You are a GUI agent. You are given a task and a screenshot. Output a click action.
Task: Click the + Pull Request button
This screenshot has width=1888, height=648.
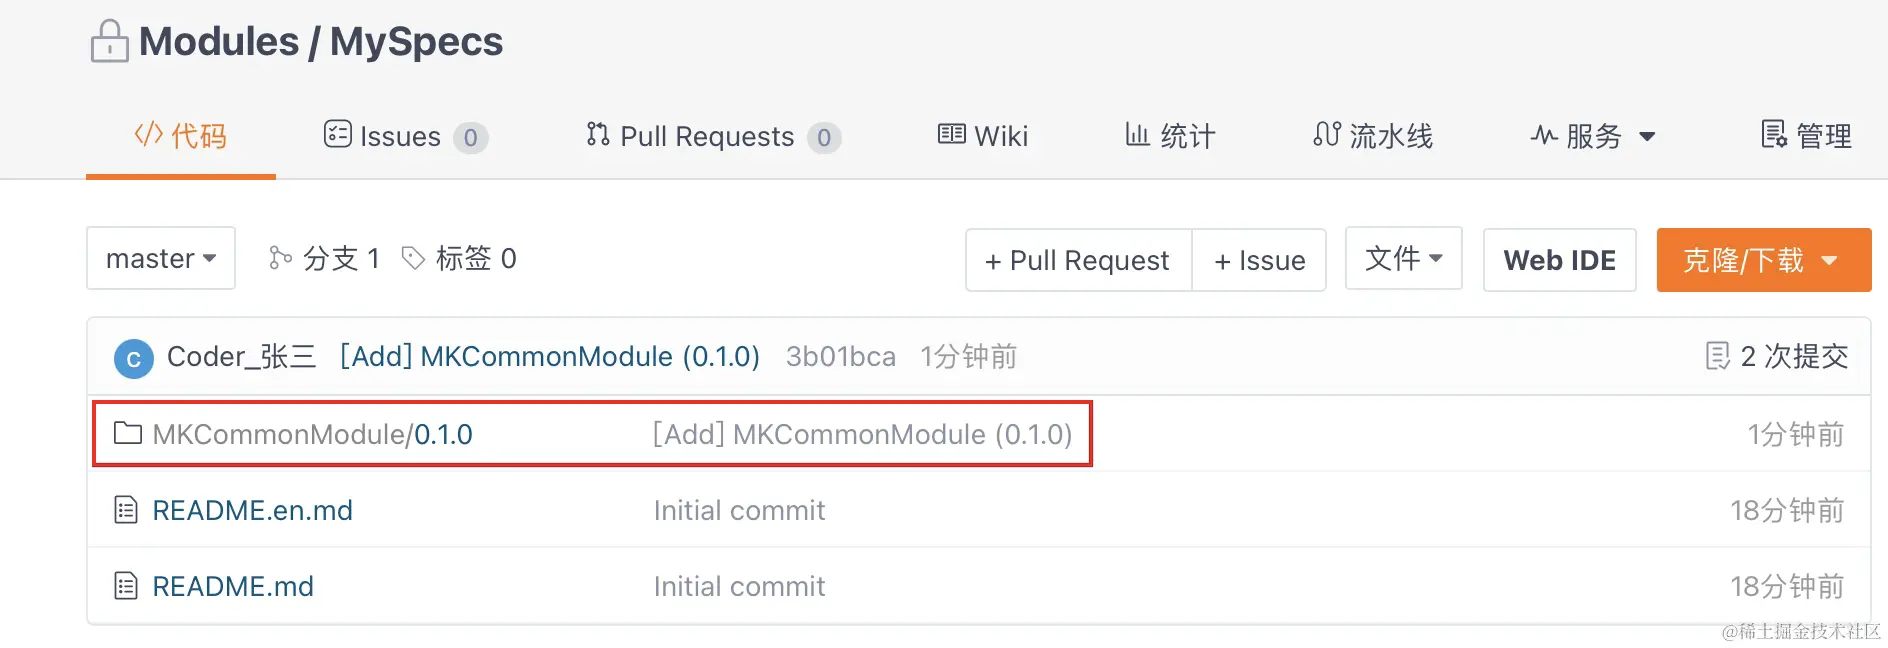(1078, 260)
